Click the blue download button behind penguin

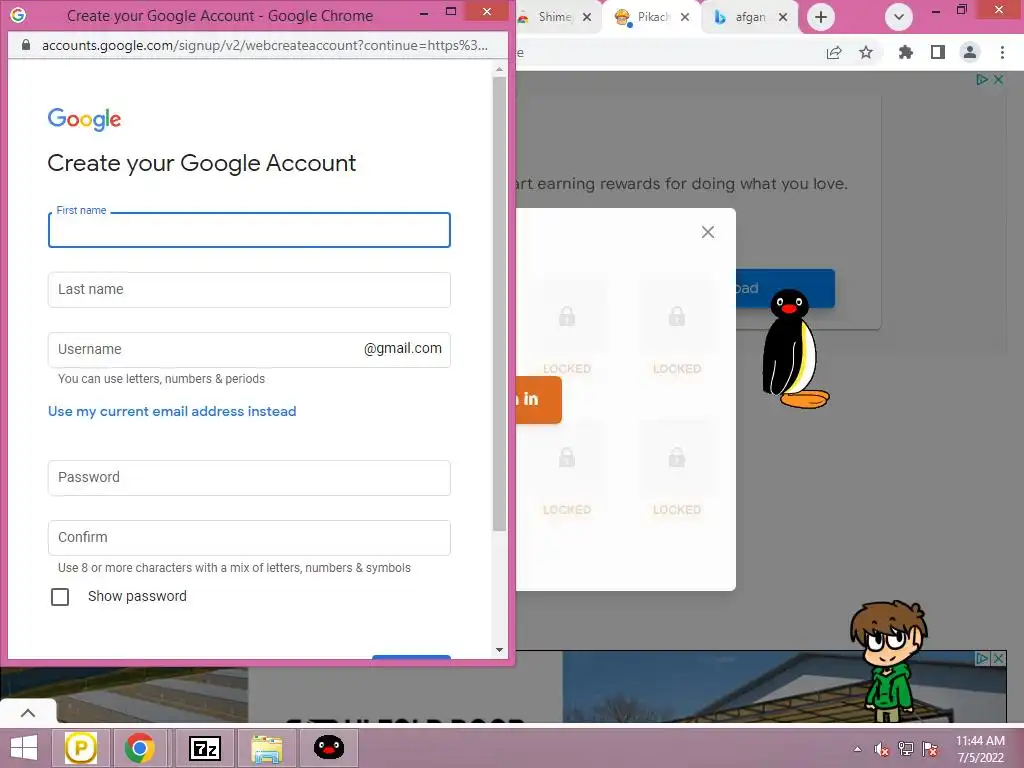(786, 288)
